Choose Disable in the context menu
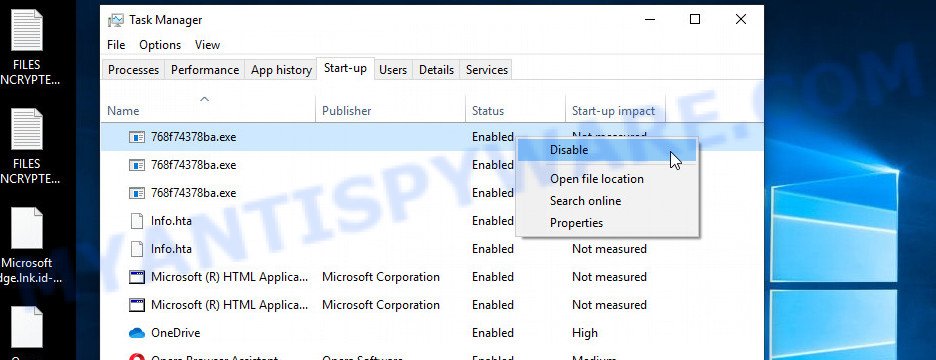The width and height of the screenshot is (936, 360). coord(608,150)
